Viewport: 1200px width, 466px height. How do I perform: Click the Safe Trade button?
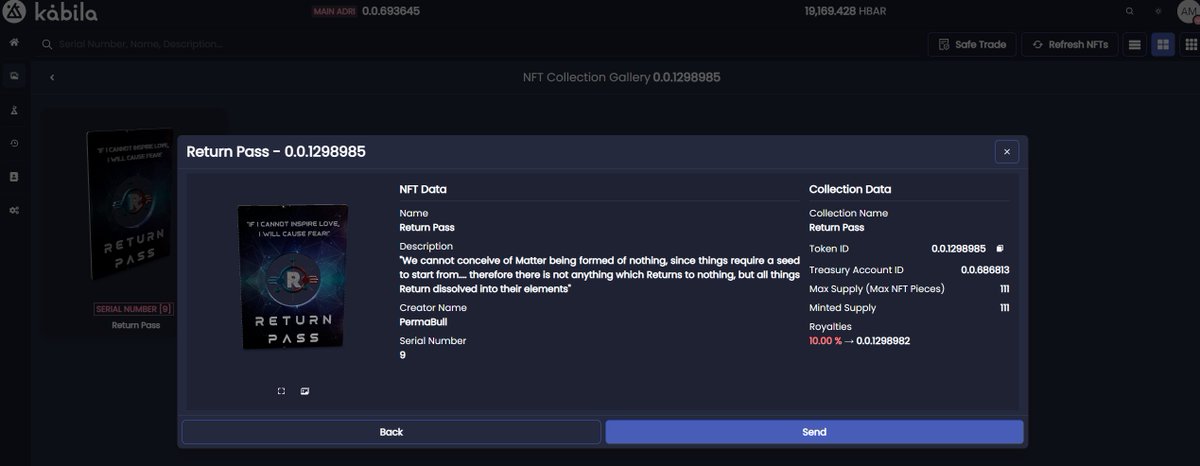(973, 44)
